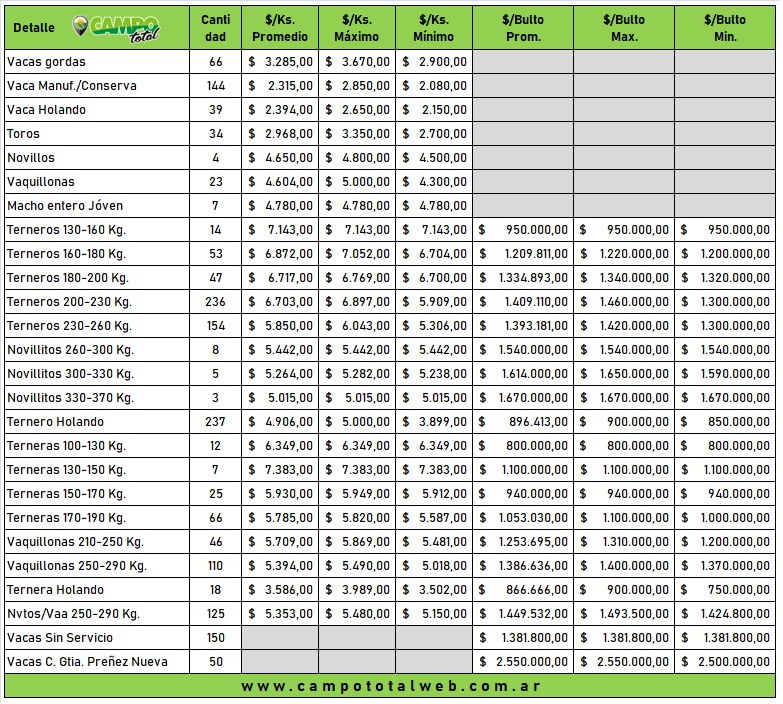783x704 pixels.
Task: Select the $/Ks. Promedio column header
Action: 280,28
